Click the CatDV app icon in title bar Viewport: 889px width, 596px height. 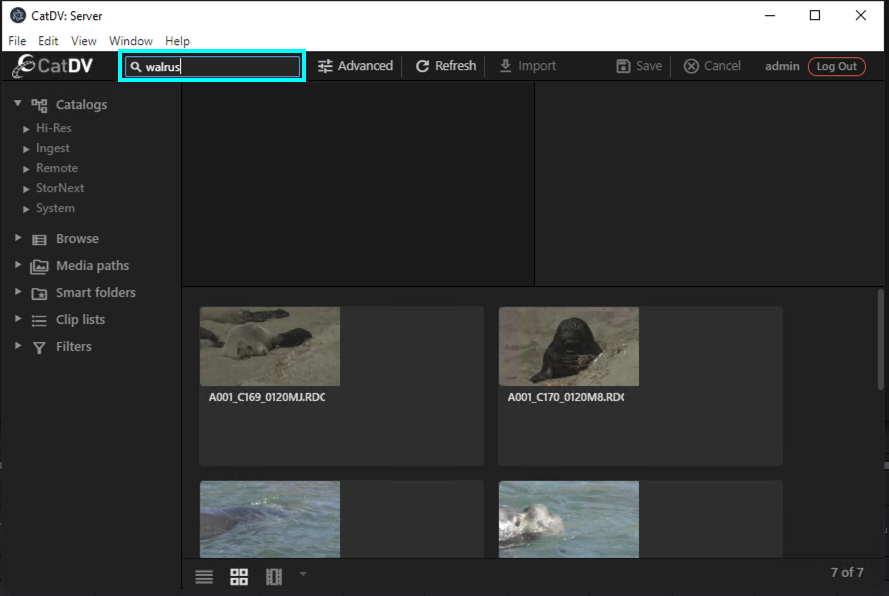click(18, 15)
